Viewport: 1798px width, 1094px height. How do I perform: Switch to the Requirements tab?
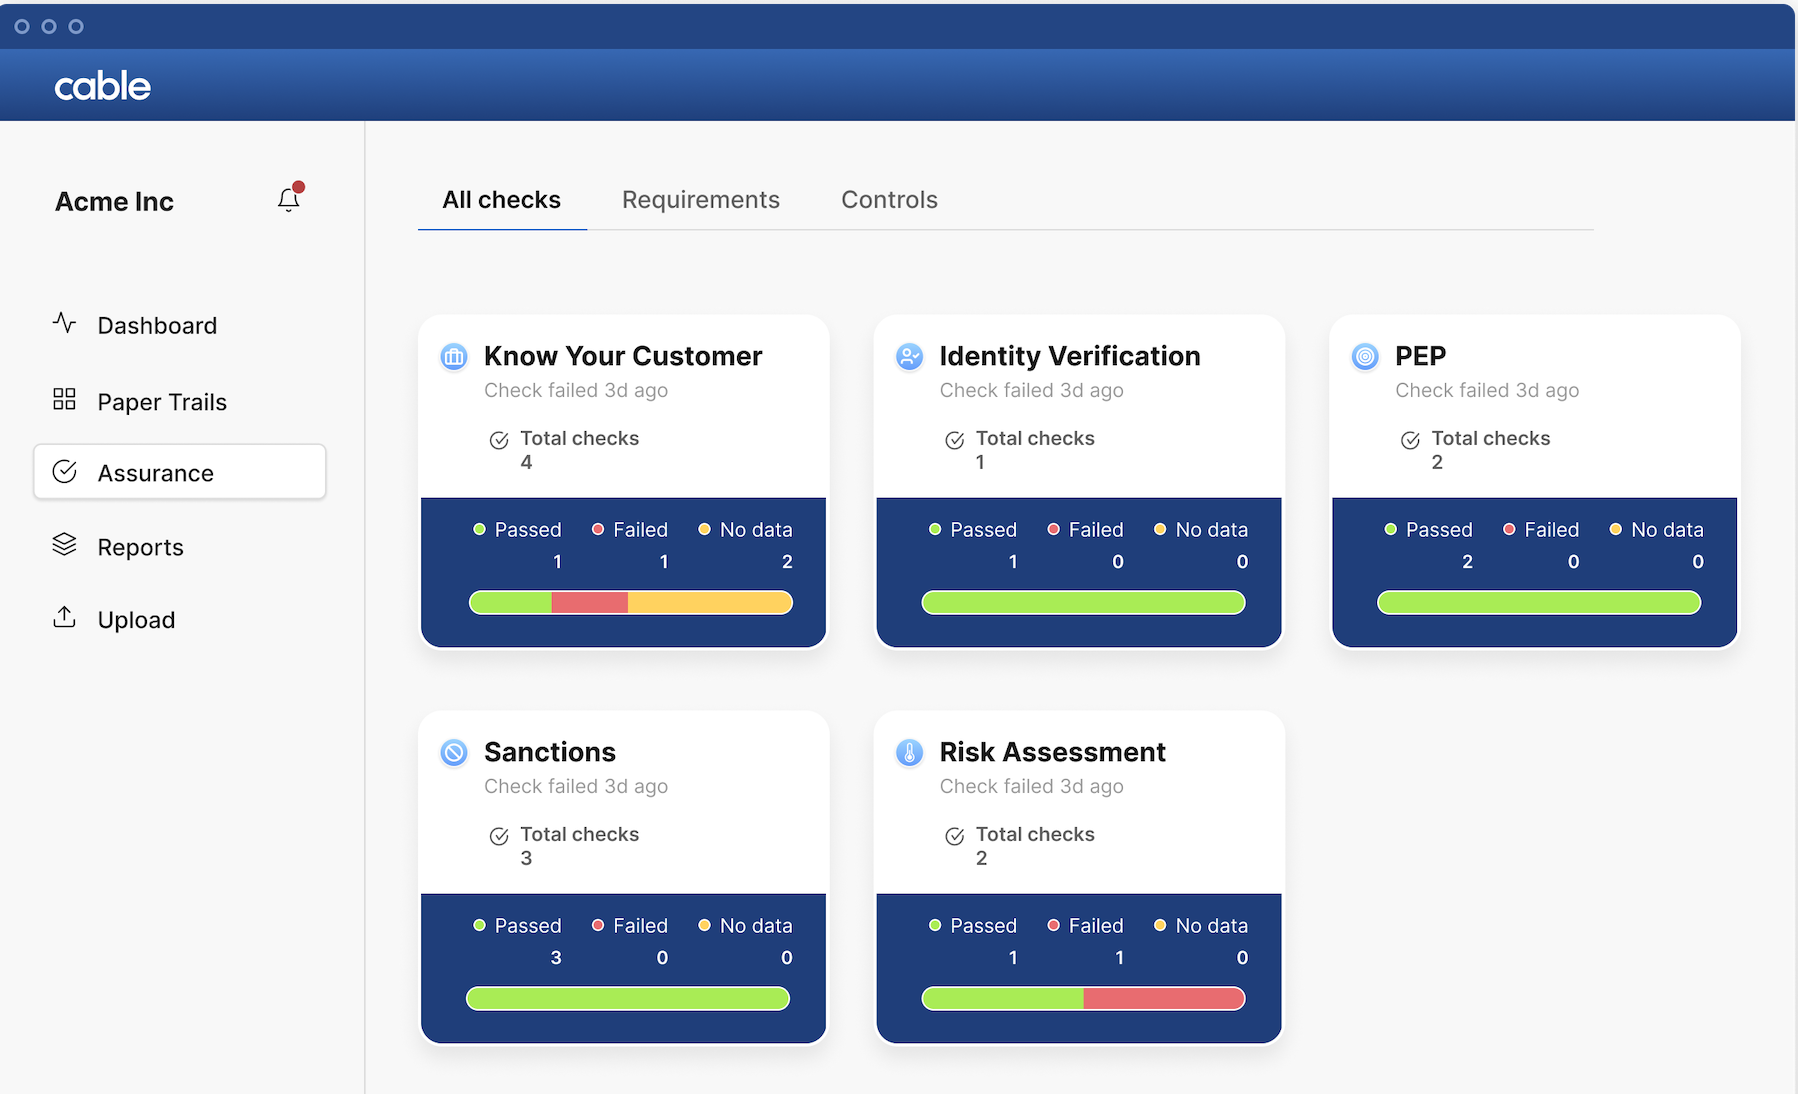coord(700,200)
